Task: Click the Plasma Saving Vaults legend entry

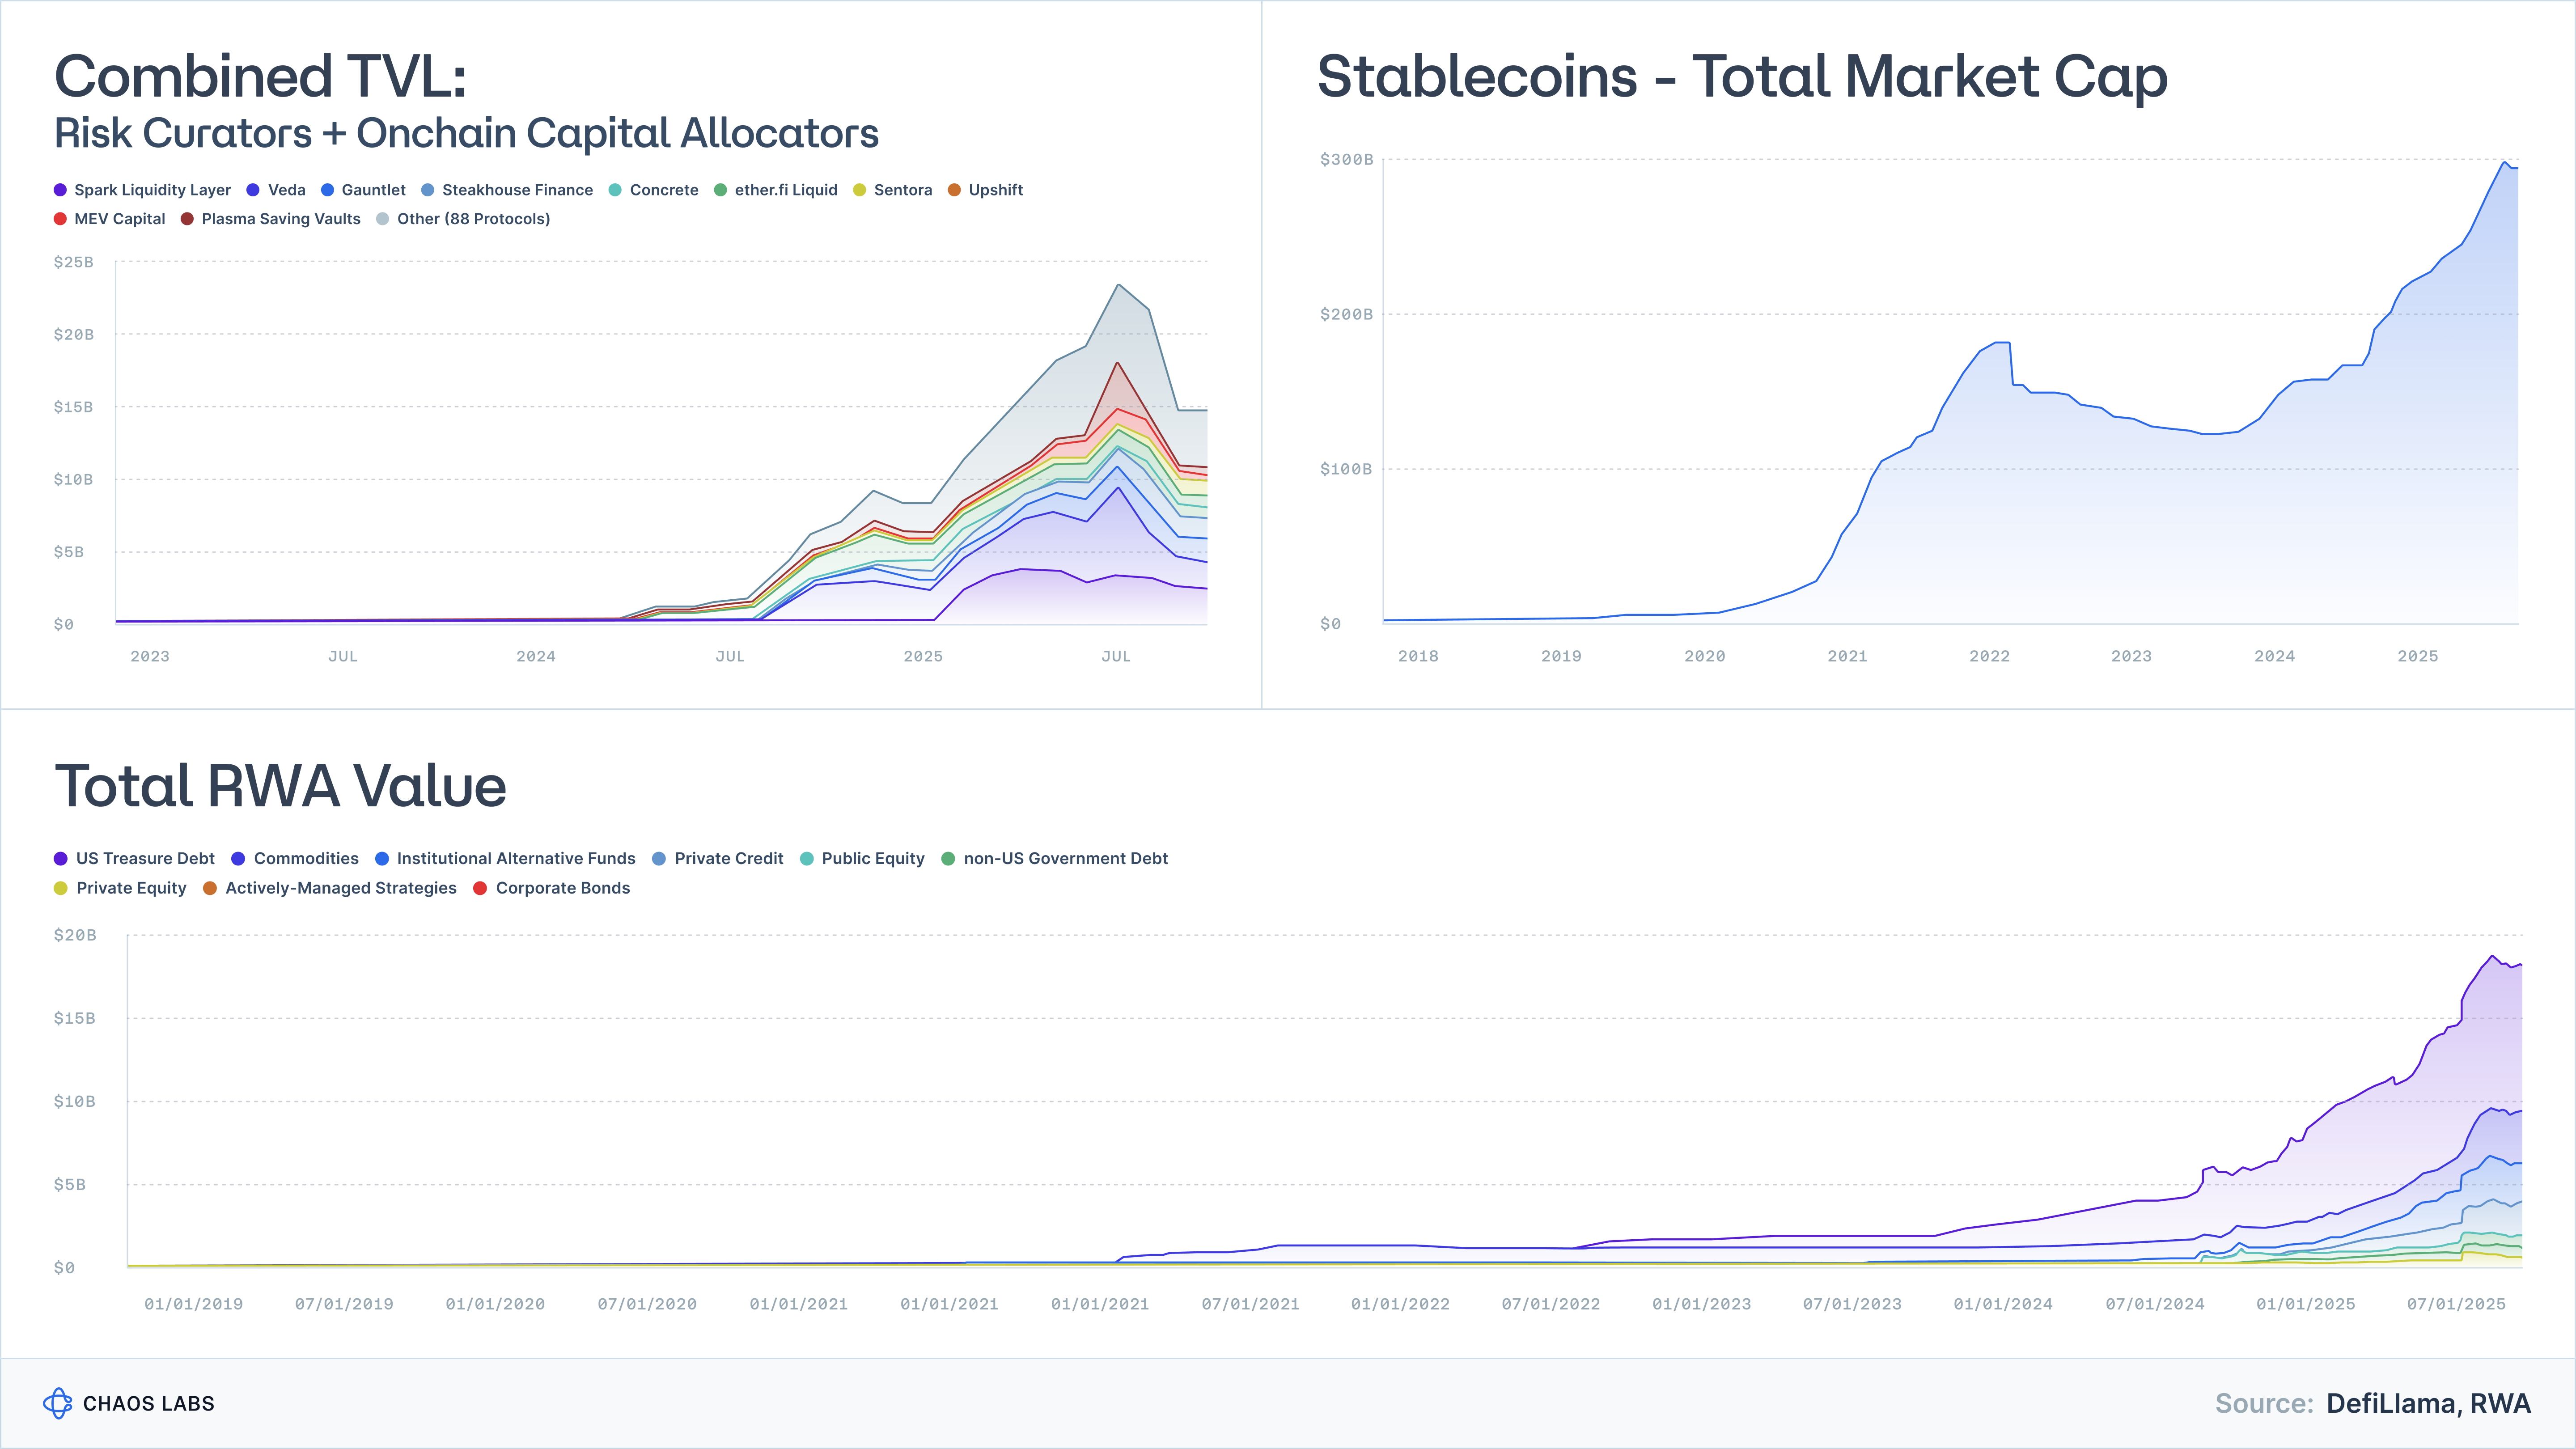Action: click(x=187, y=219)
